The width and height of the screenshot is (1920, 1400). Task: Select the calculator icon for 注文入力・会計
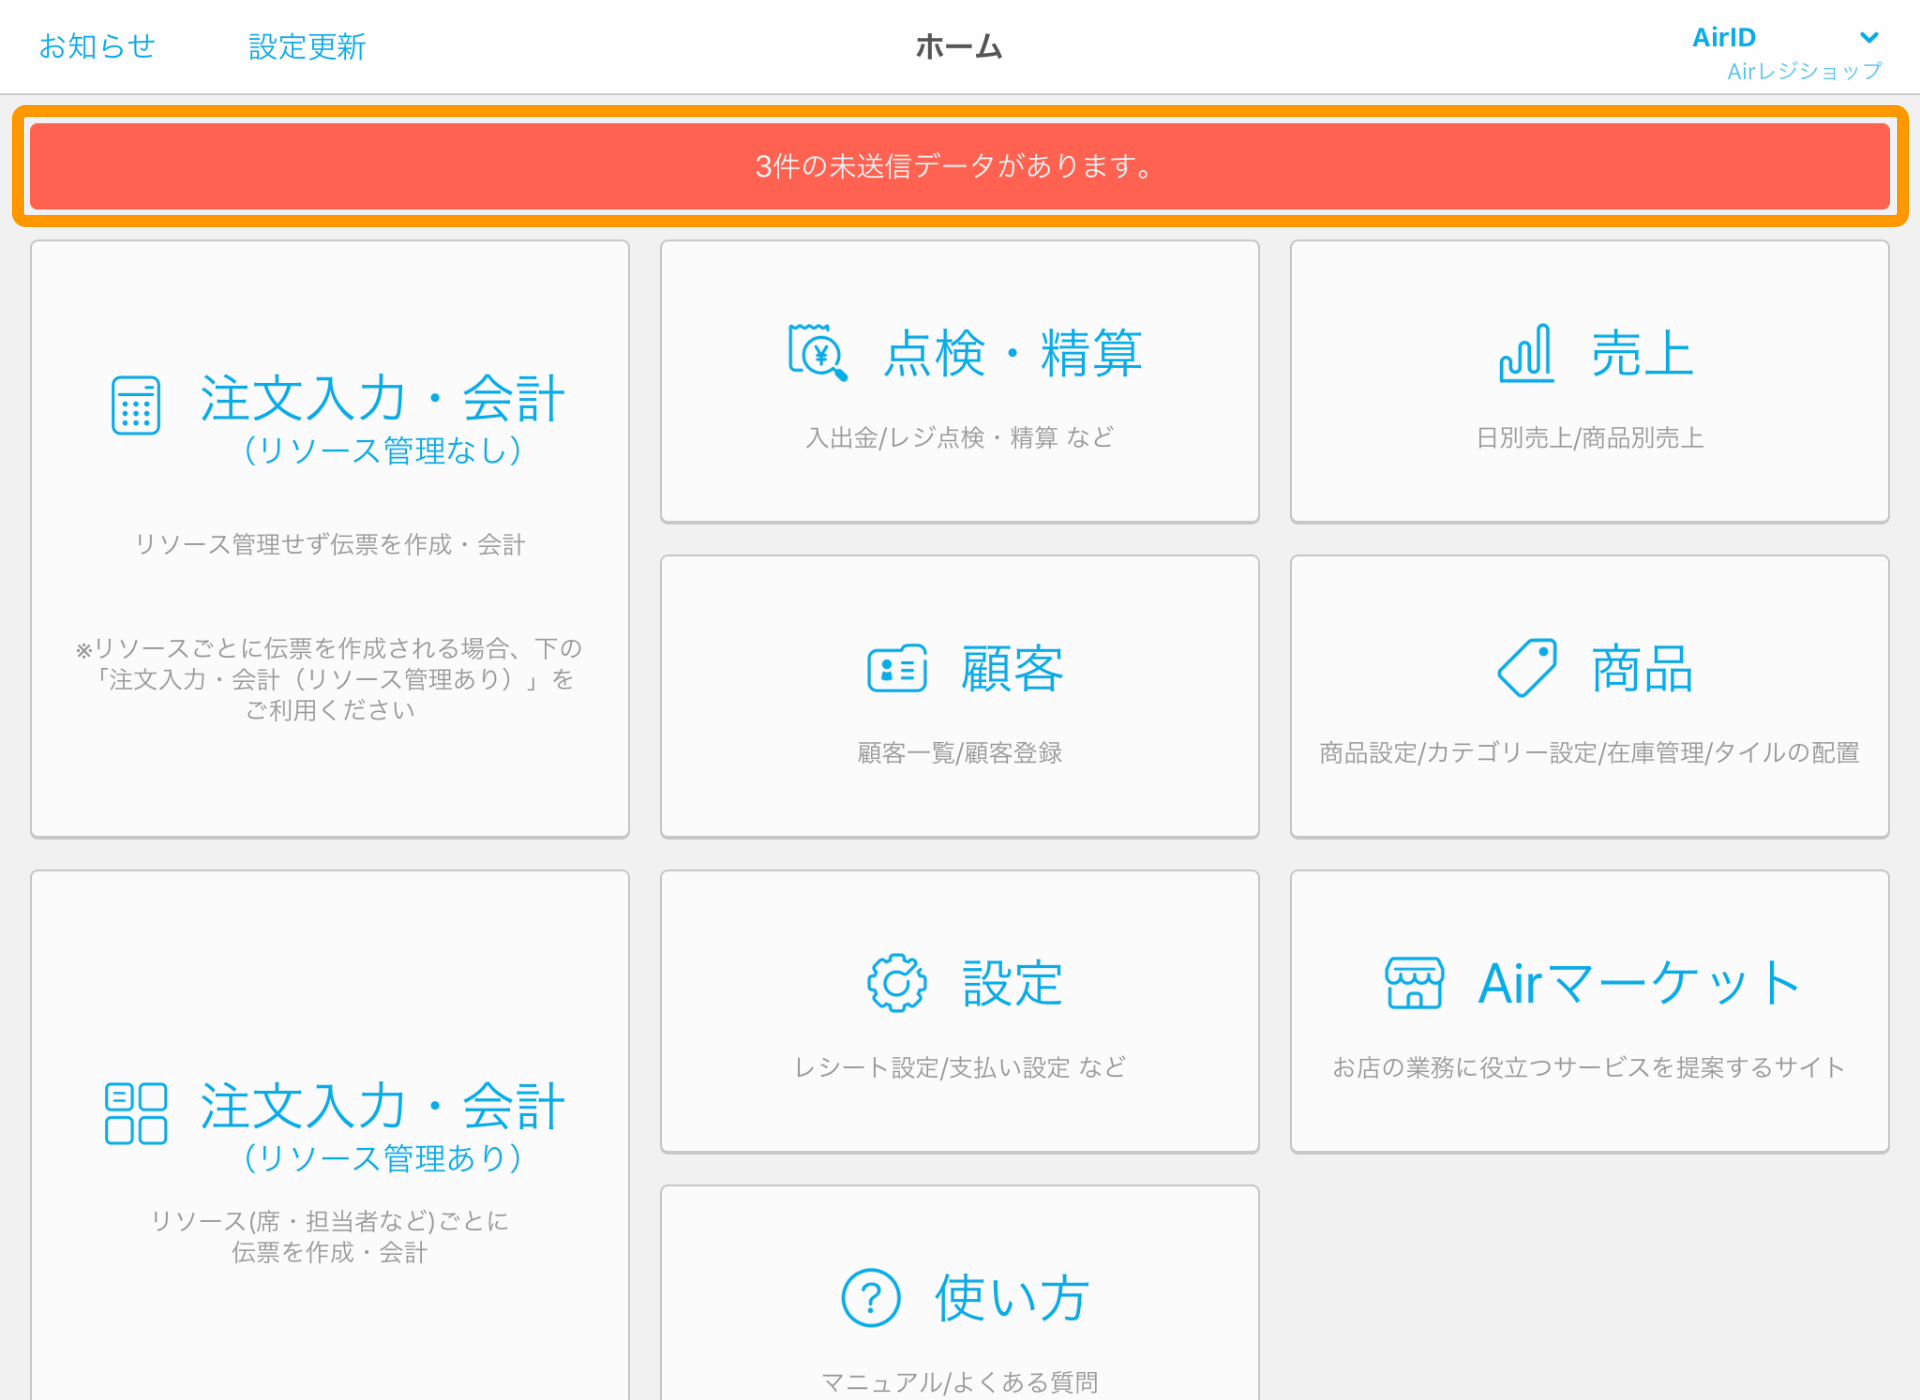[x=135, y=403]
